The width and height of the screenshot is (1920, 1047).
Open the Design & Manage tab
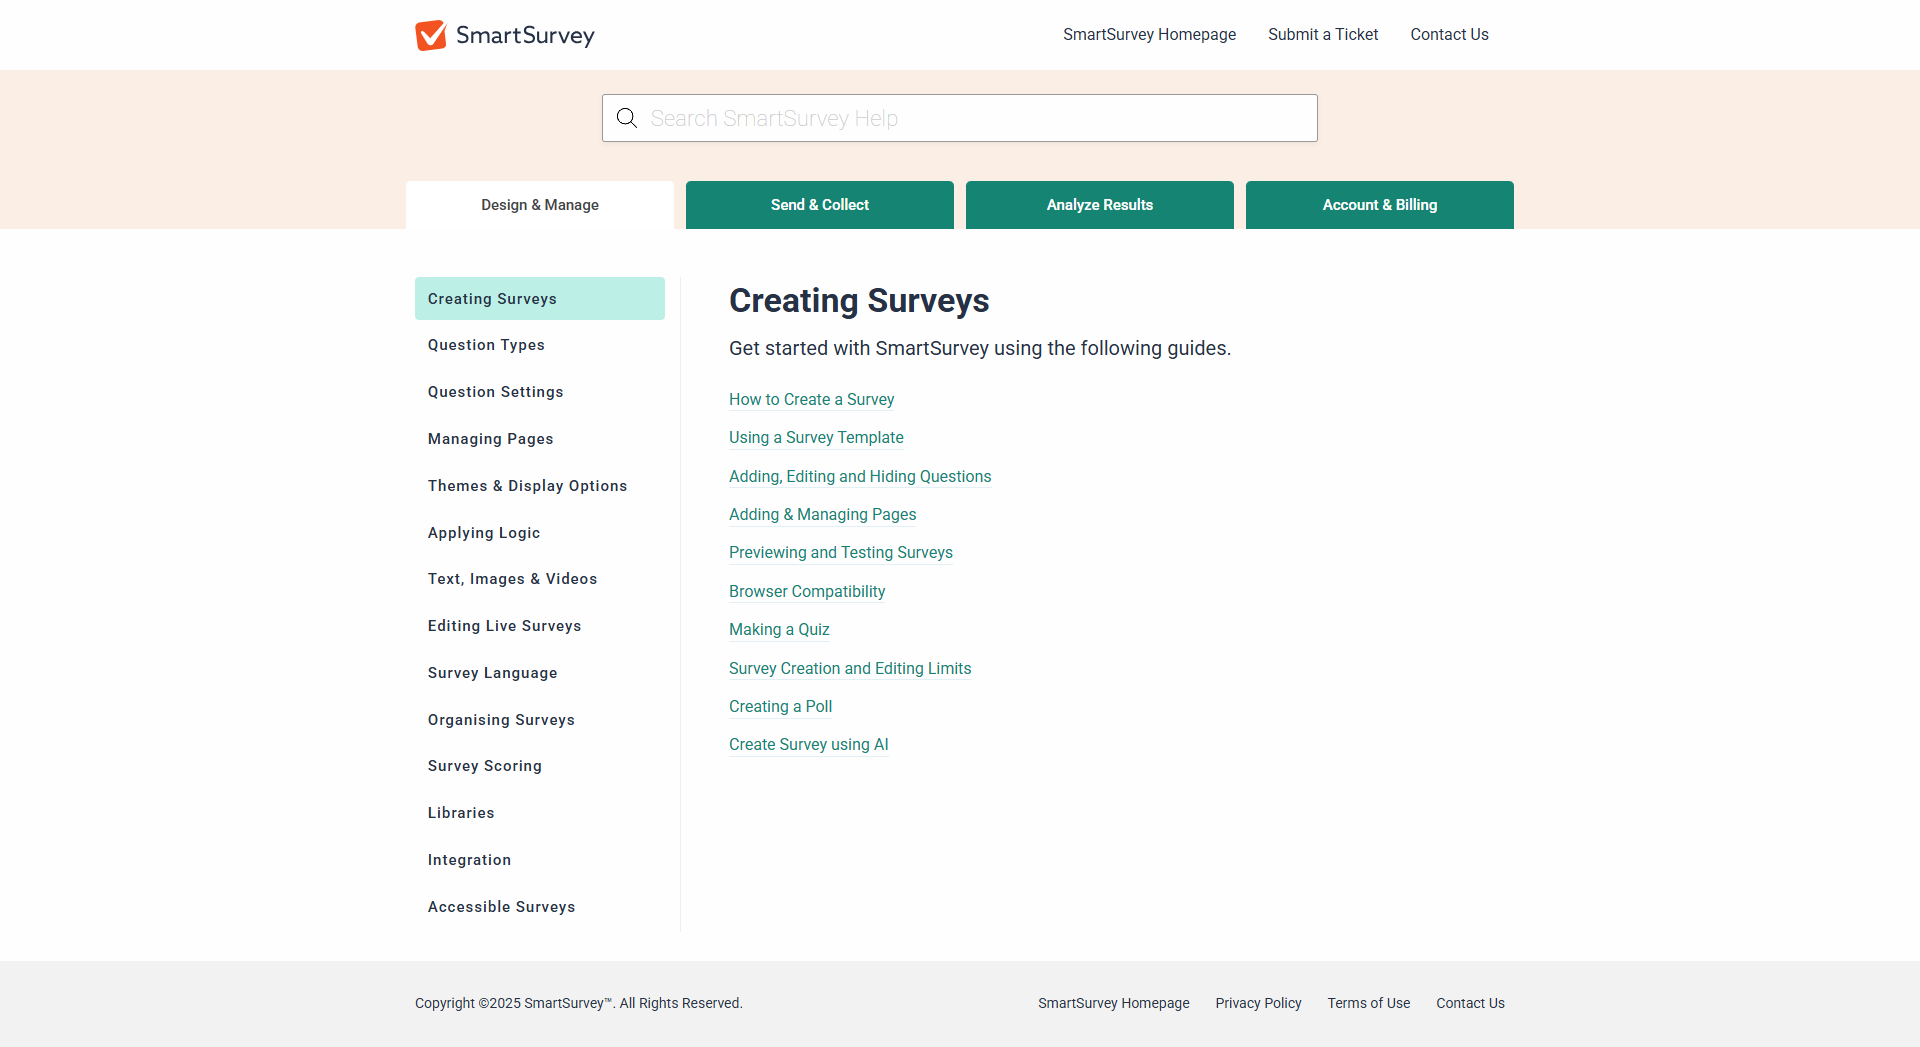tap(540, 205)
